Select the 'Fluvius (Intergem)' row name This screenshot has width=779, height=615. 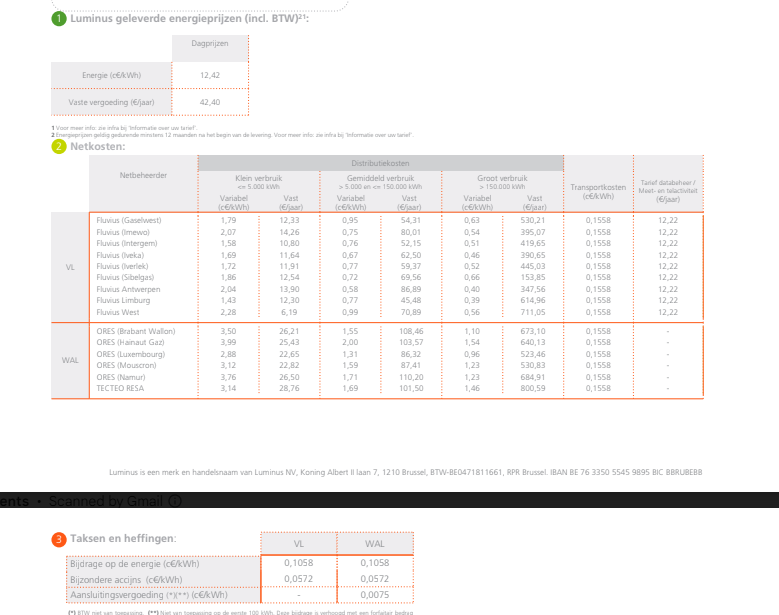[x=127, y=243]
